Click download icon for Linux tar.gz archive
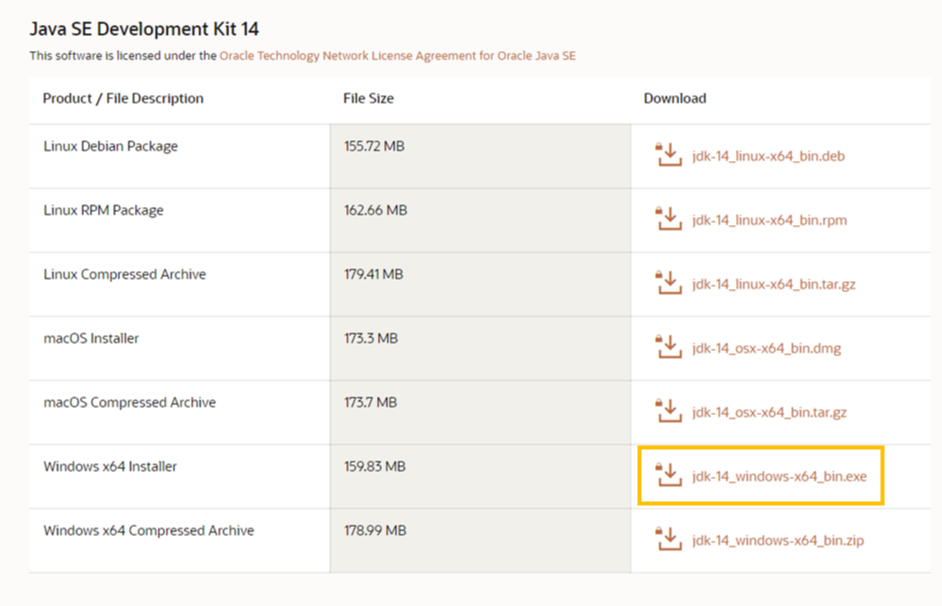The image size is (942, 606). click(x=668, y=283)
